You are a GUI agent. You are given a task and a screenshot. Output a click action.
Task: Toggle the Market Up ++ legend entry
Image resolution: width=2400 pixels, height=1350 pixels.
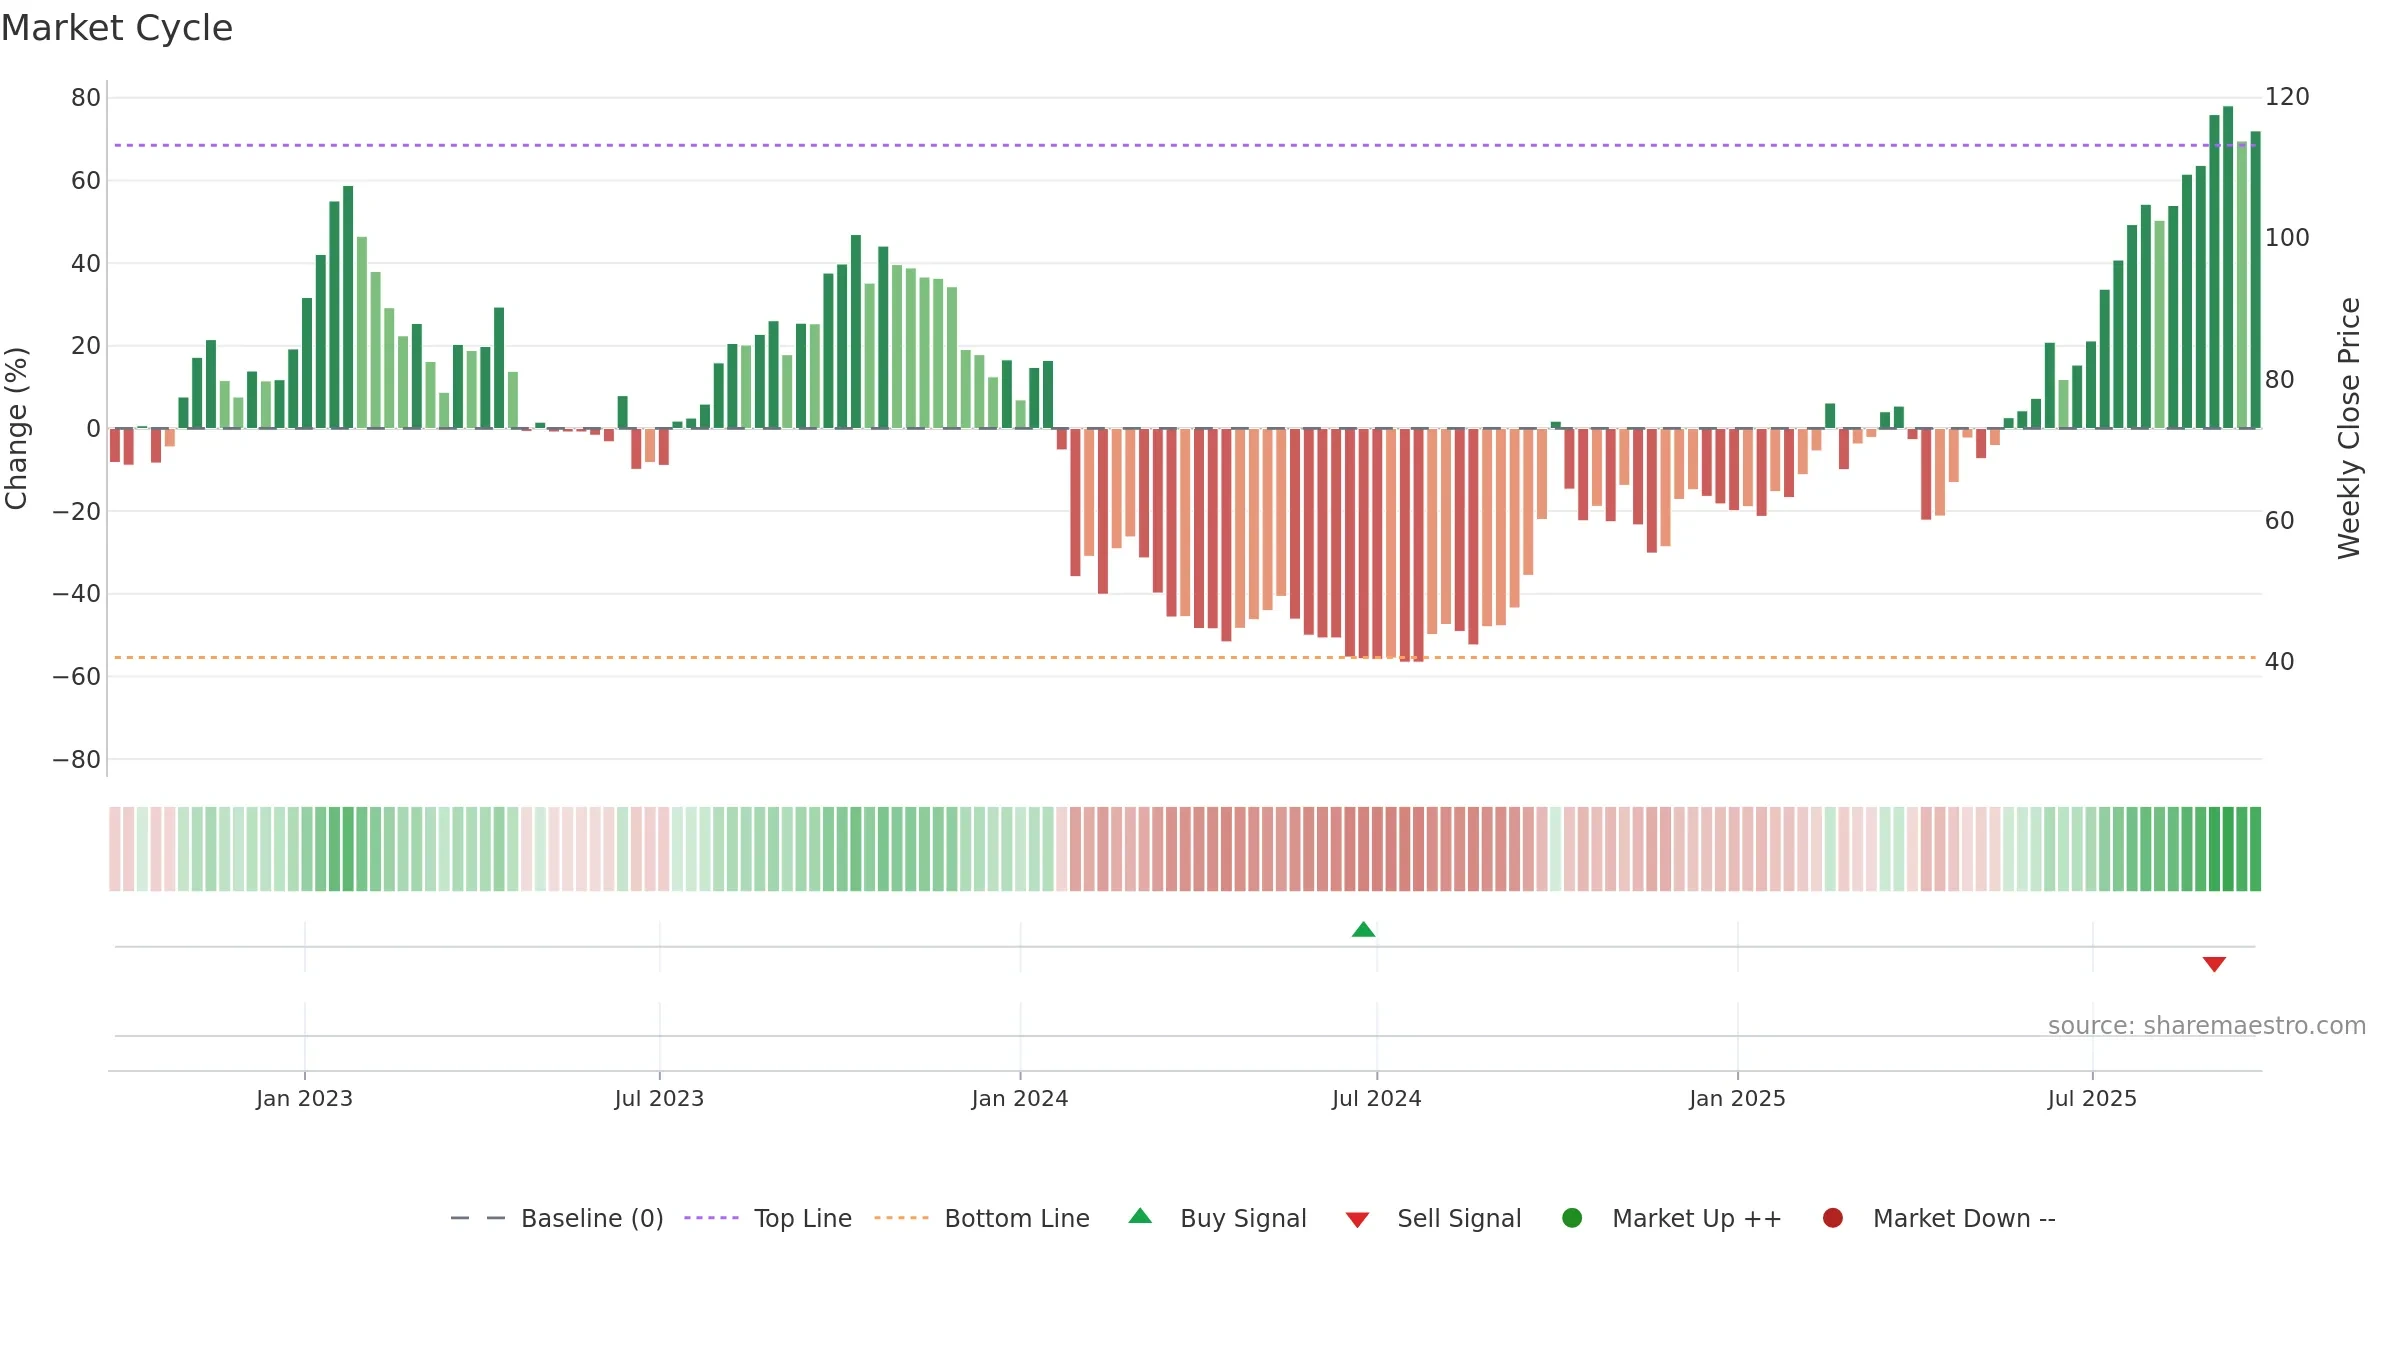tap(1672, 1218)
